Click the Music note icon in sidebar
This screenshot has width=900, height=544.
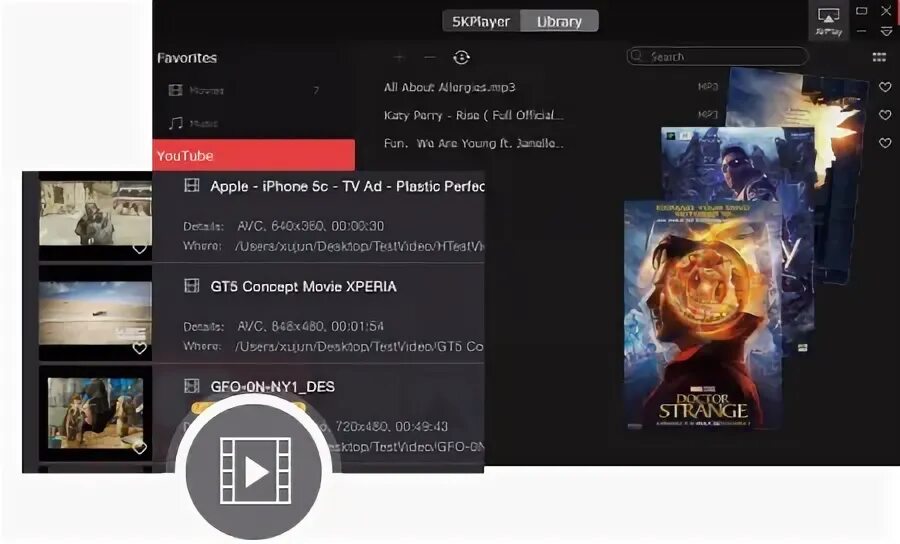click(176, 123)
